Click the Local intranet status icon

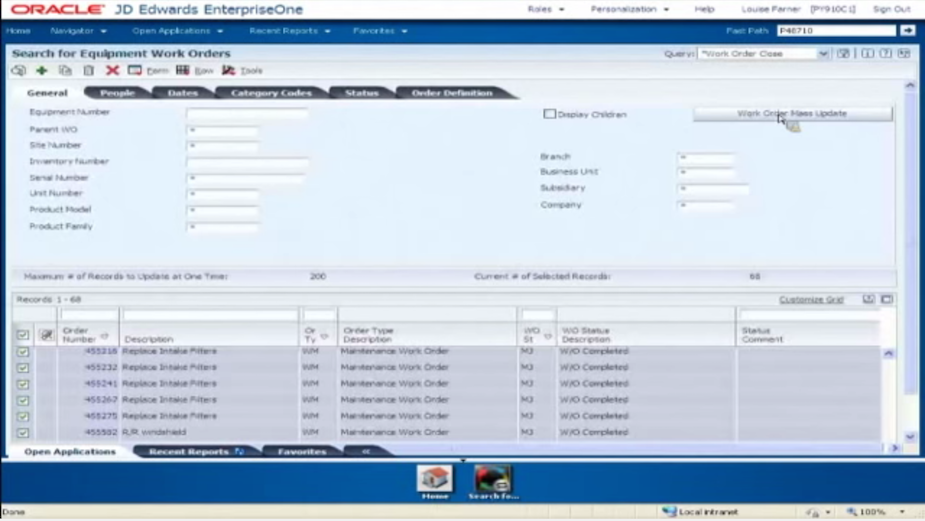tap(669, 512)
